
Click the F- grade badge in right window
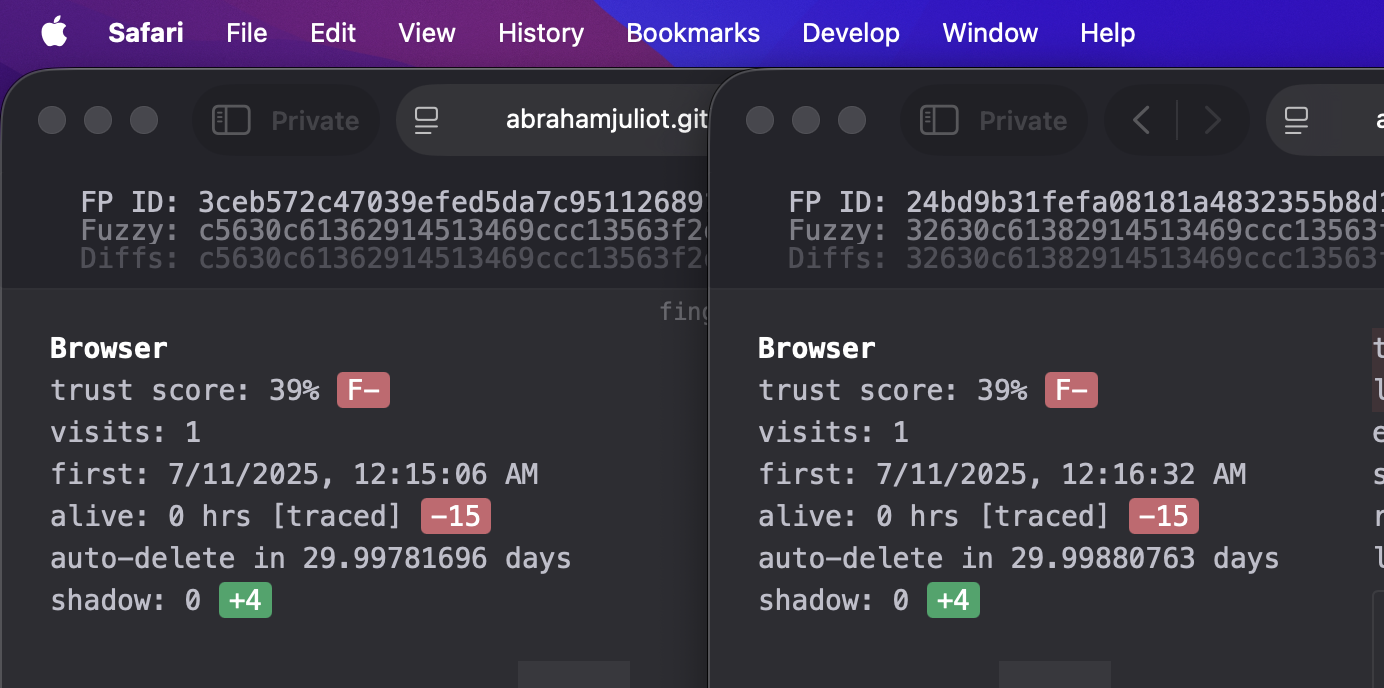(1071, 390)
